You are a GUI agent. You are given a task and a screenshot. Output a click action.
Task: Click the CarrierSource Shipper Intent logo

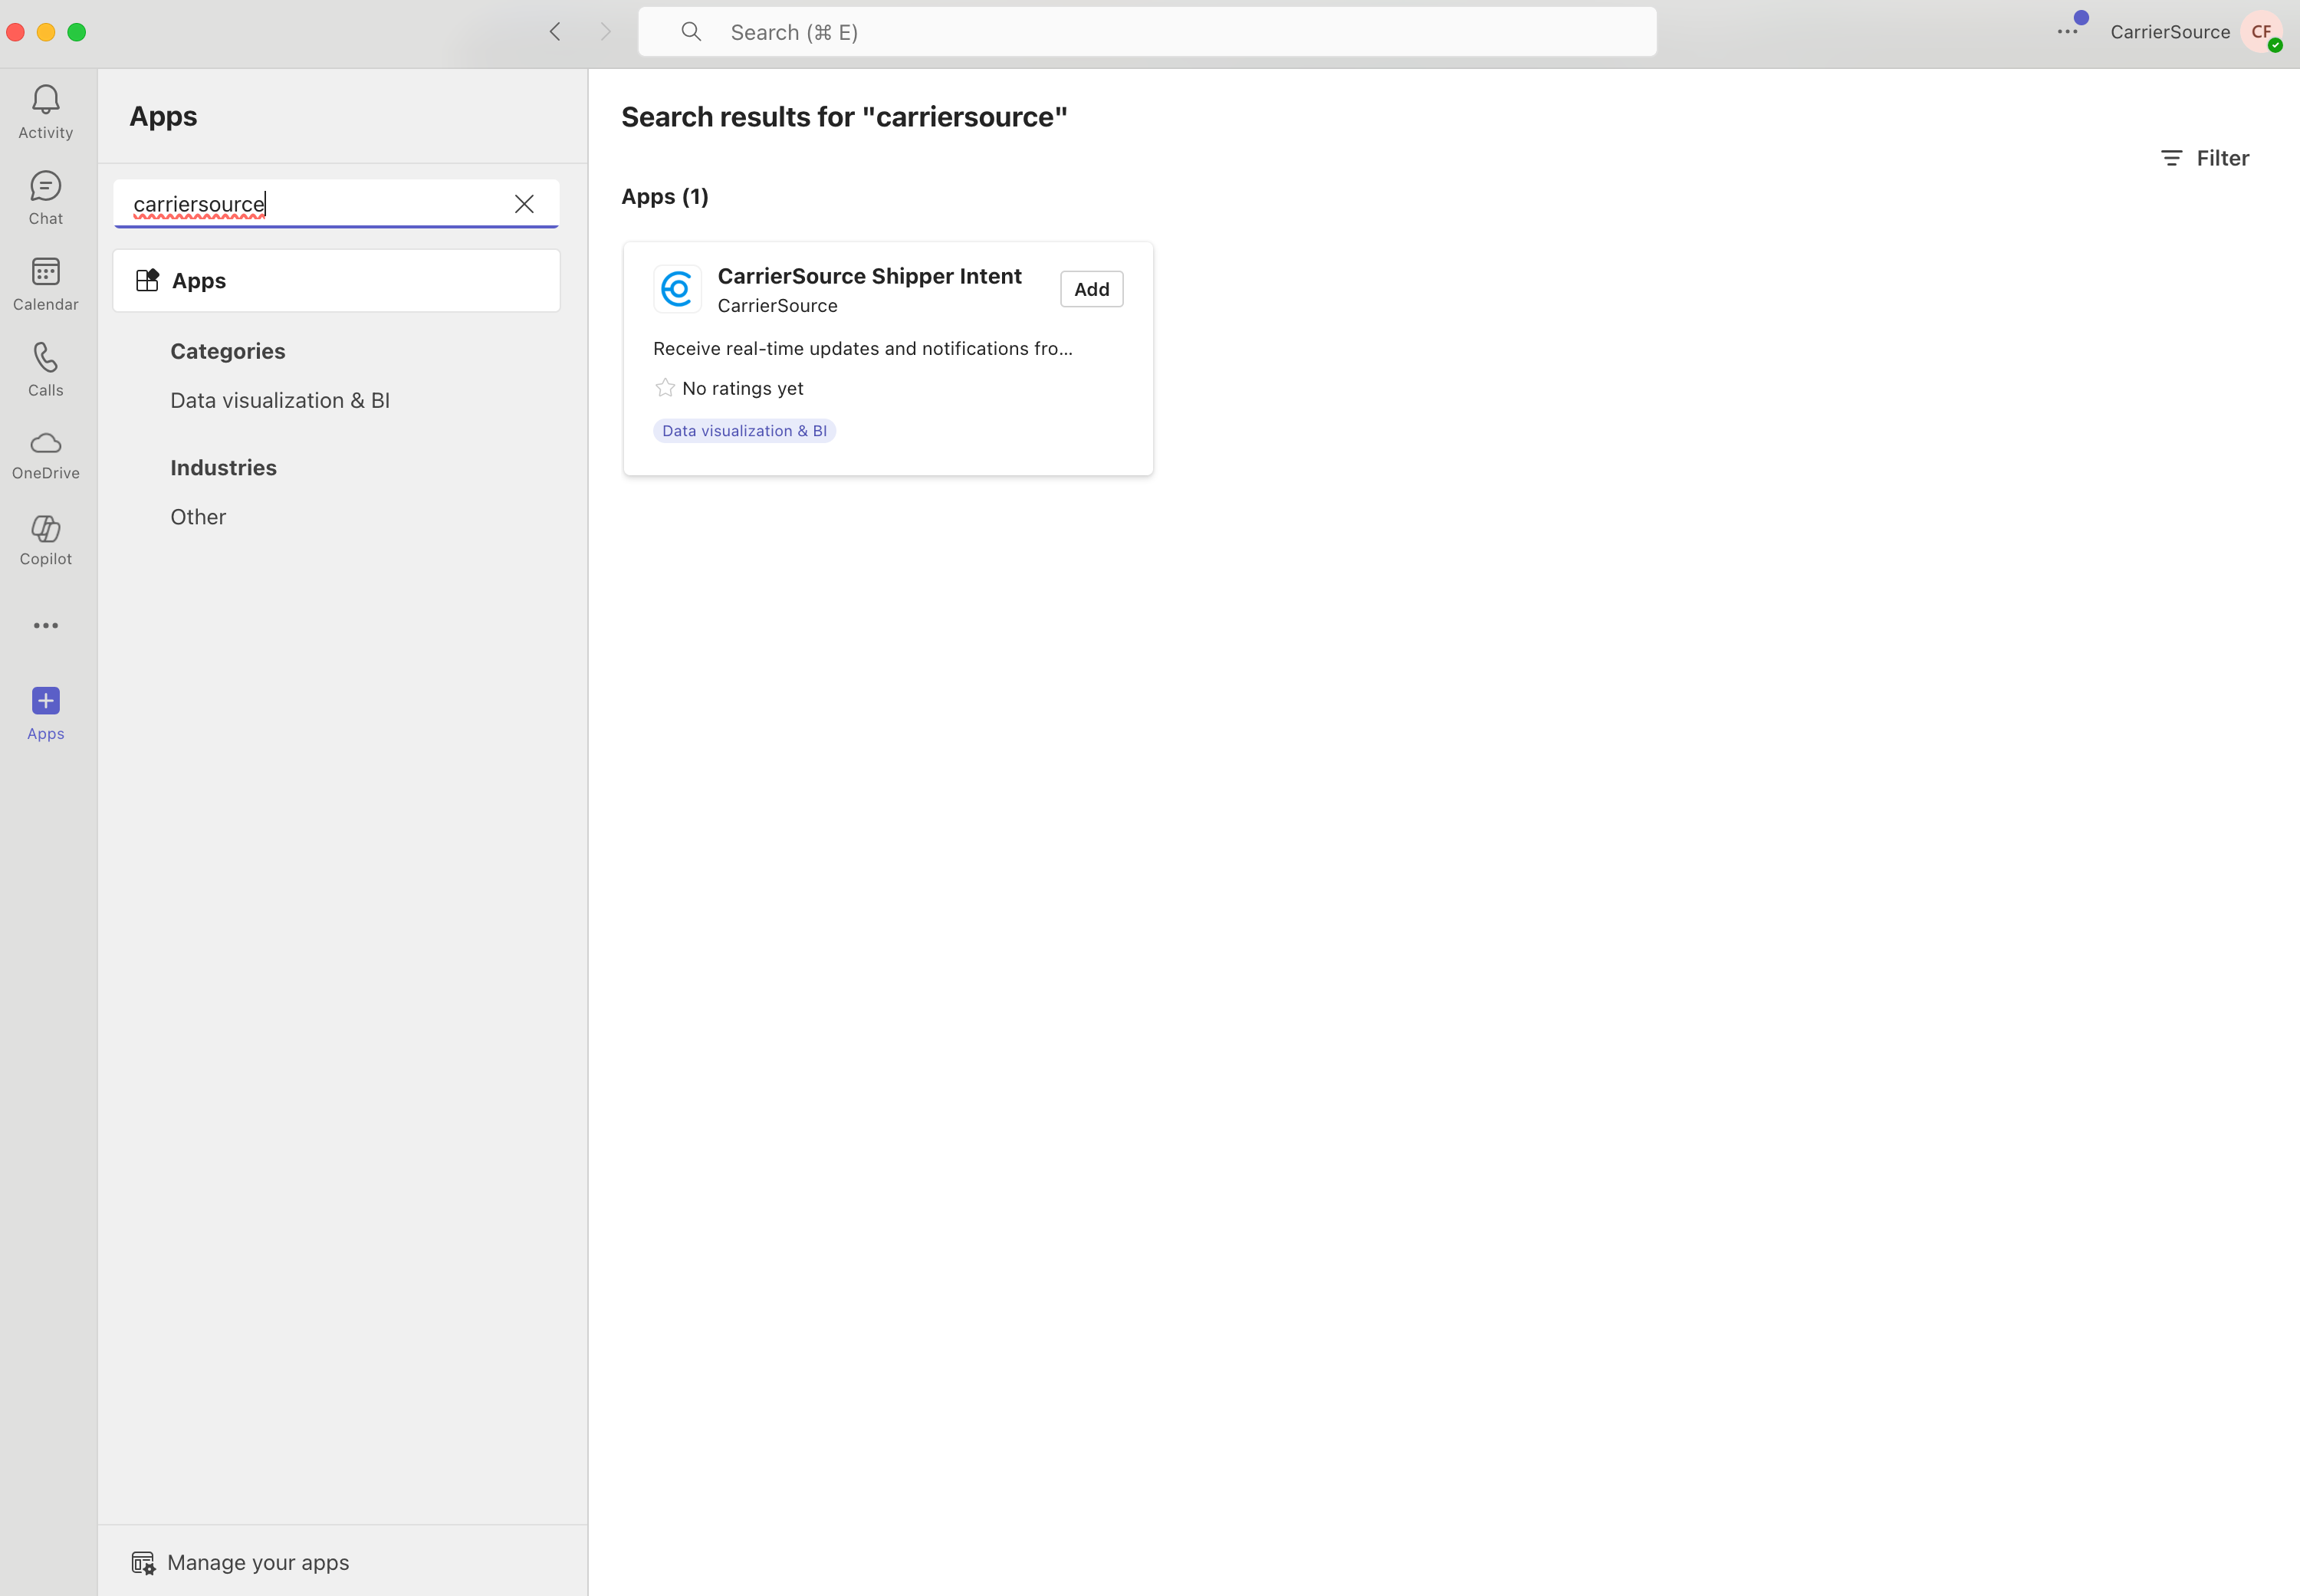coord(677,289)
